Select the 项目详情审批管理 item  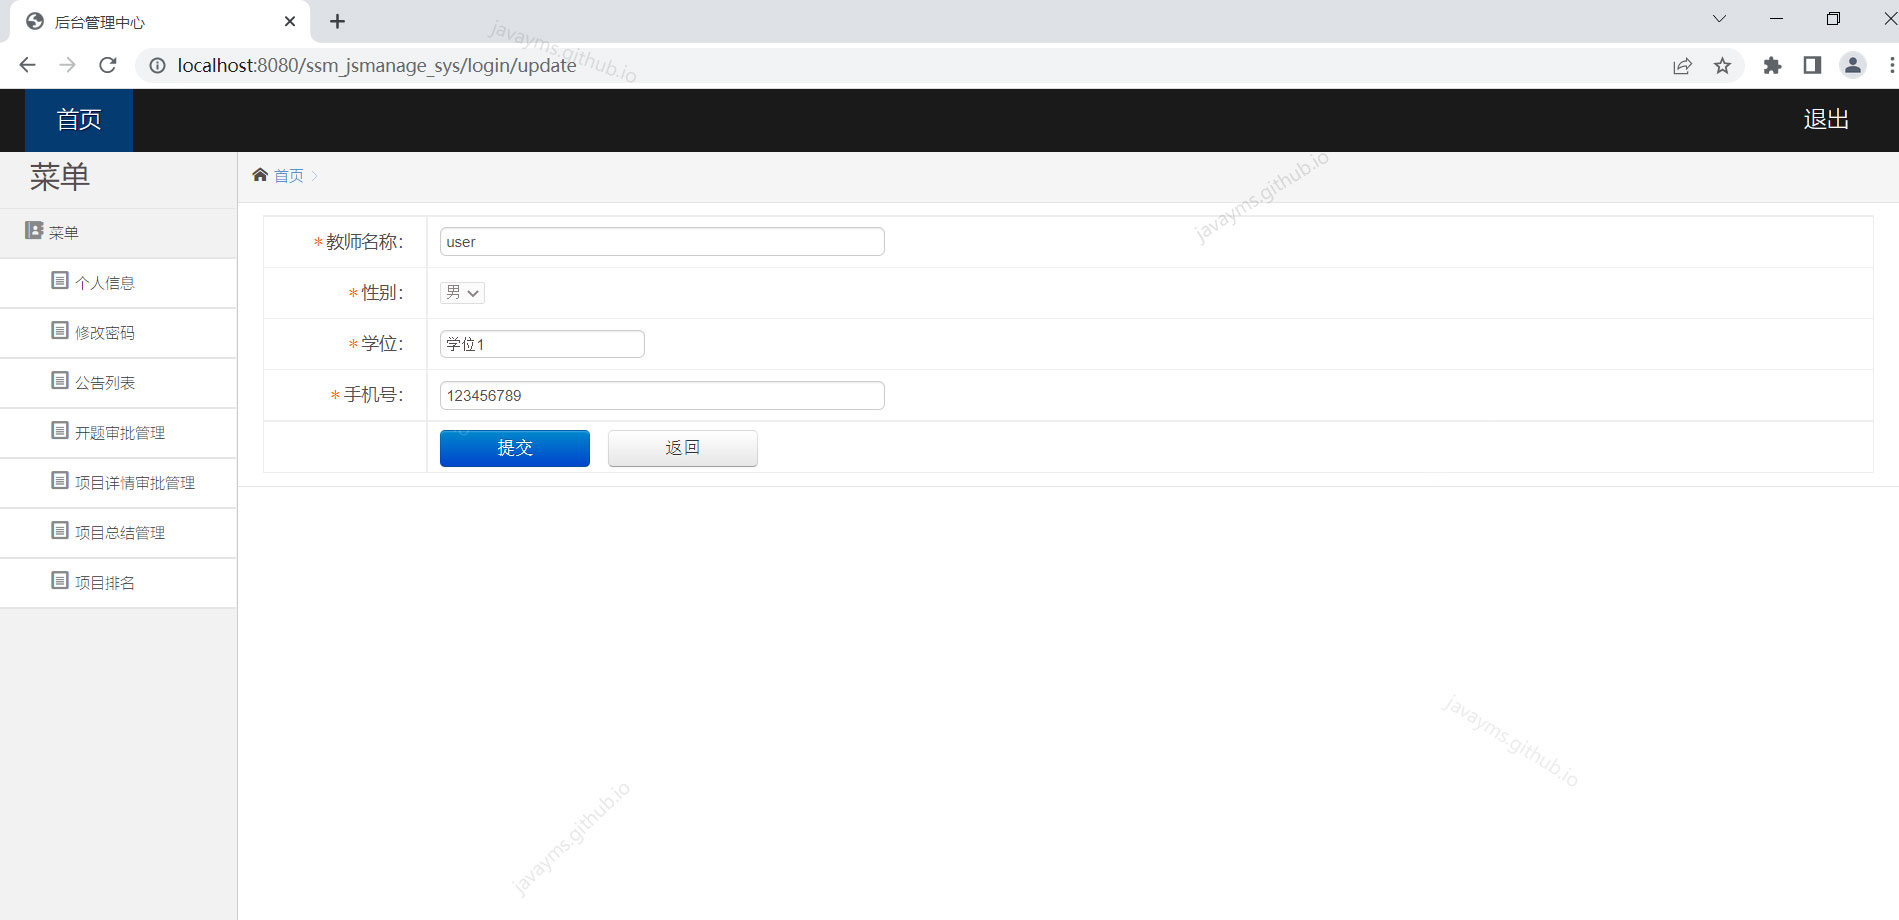pos(135,482)
